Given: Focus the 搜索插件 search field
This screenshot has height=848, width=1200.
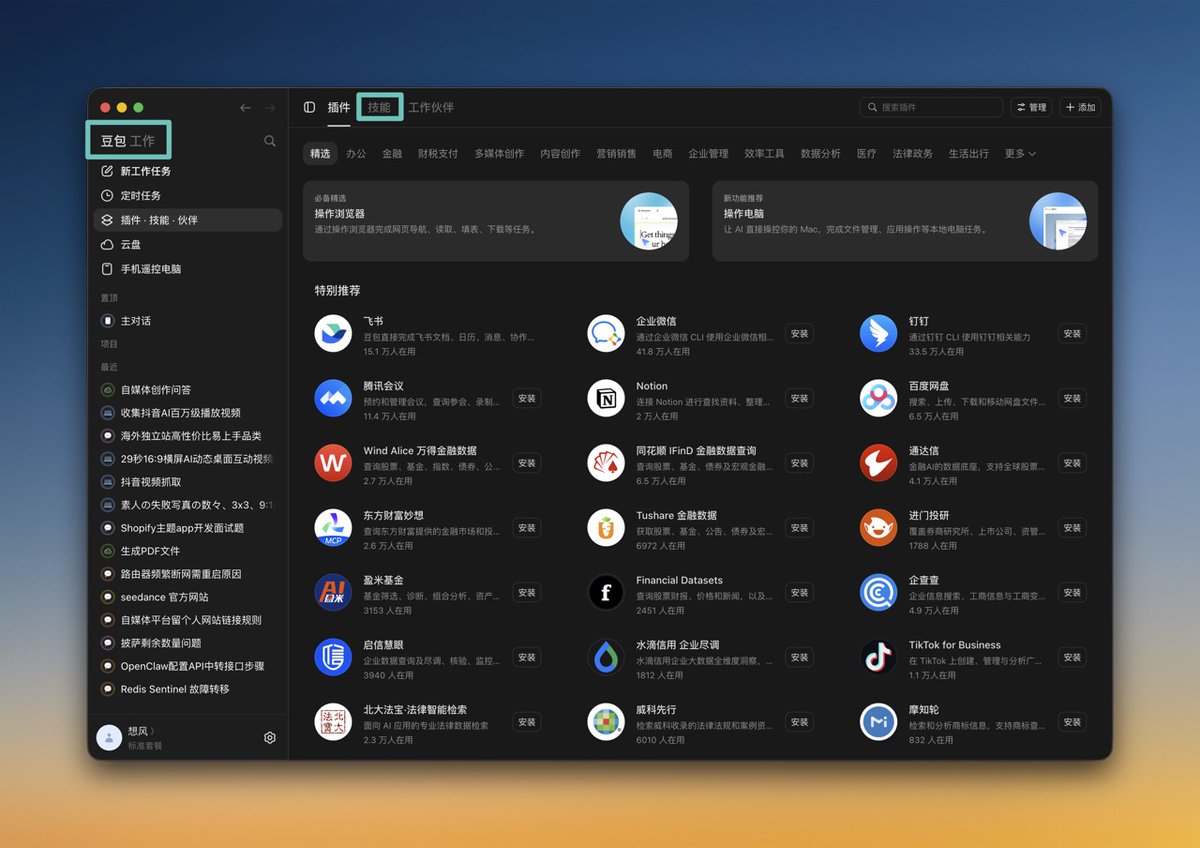Looking at the screenshot, I should (931, 107).
